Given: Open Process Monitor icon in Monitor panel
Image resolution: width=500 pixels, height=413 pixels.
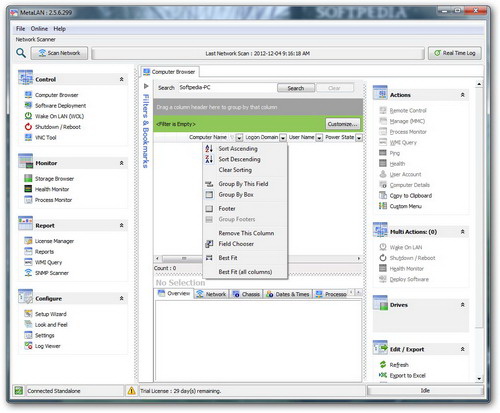Looking at the screenshot, I should pos(28,200).
